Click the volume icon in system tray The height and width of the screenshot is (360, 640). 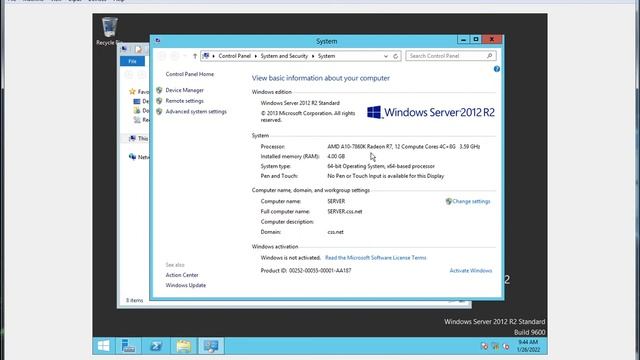pos(506,347)
